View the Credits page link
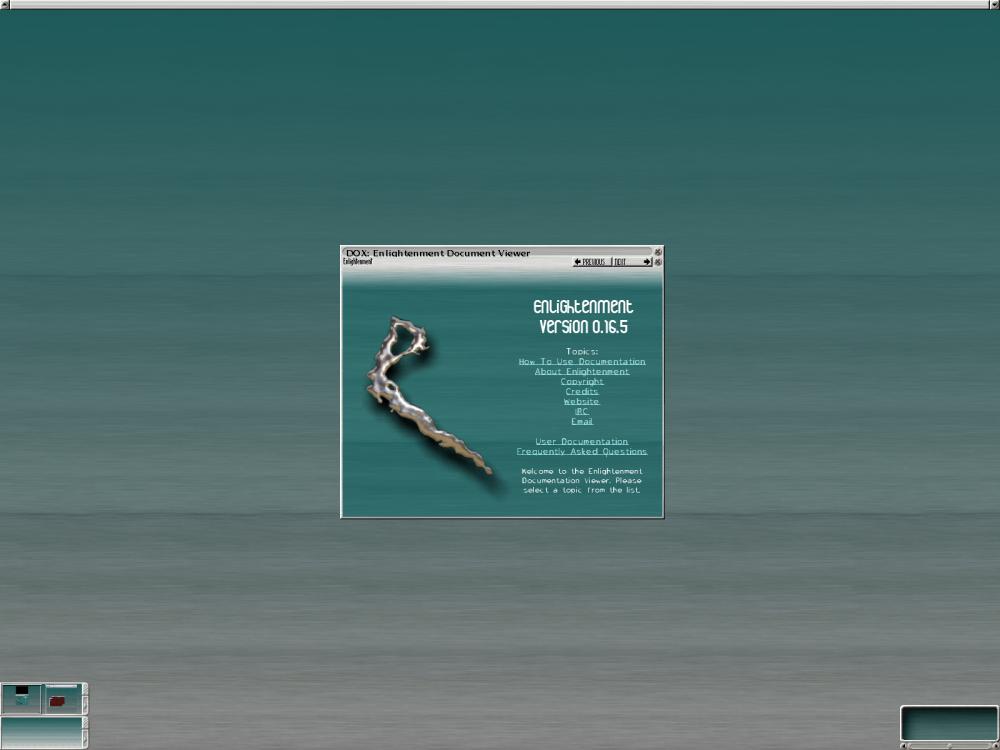 [x=582, y=391]
